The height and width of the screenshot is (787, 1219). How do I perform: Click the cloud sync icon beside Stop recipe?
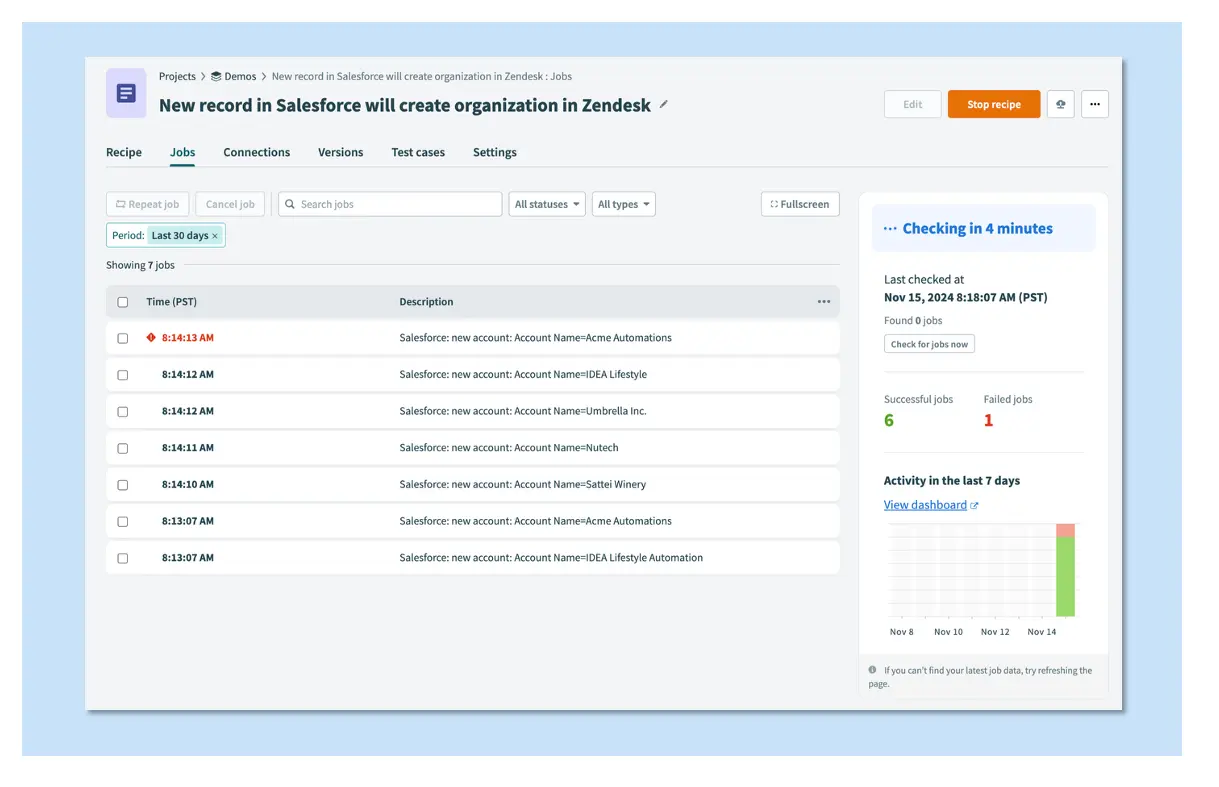(x=1060, y=103)
